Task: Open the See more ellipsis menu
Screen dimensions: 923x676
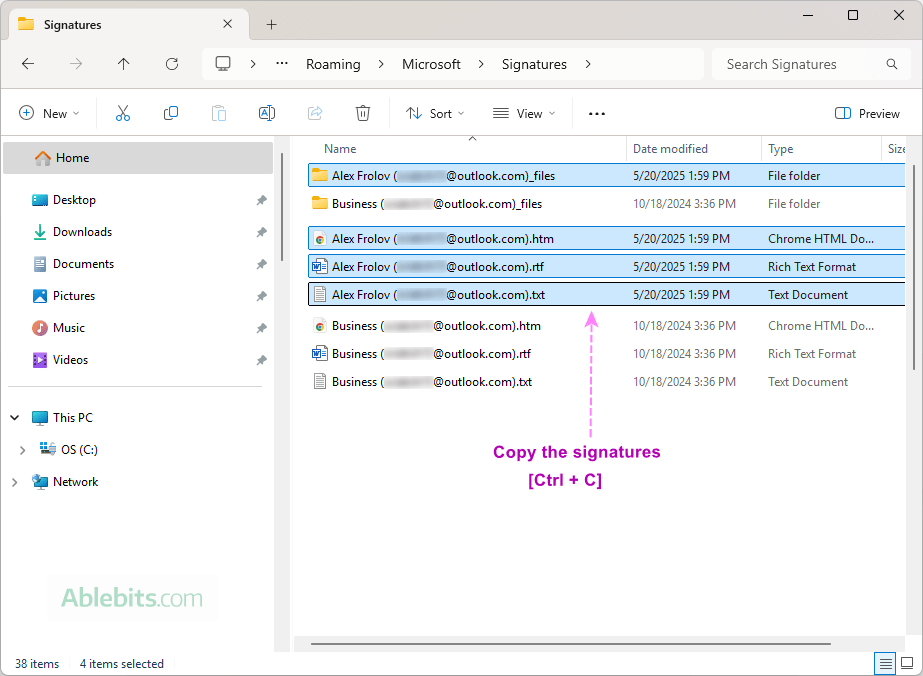Action: [x=597, y=114]
